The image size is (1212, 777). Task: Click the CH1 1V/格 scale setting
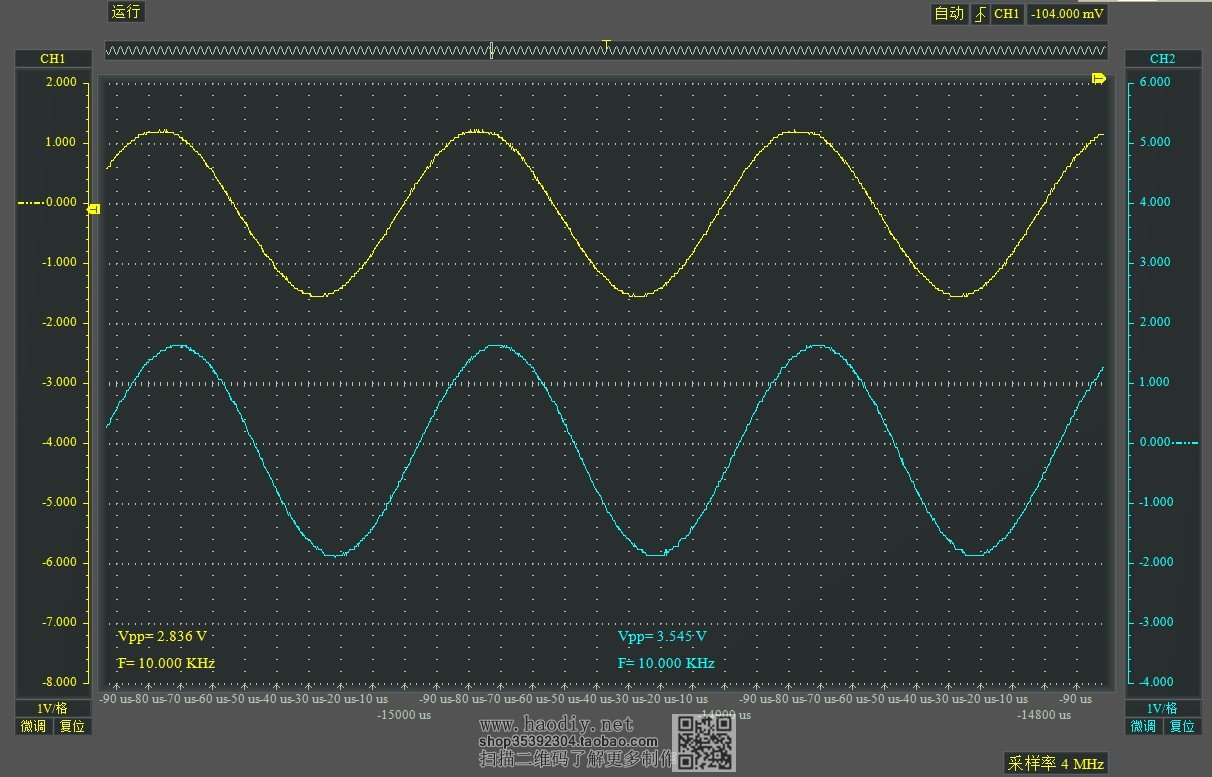click(x=52, y=708)
